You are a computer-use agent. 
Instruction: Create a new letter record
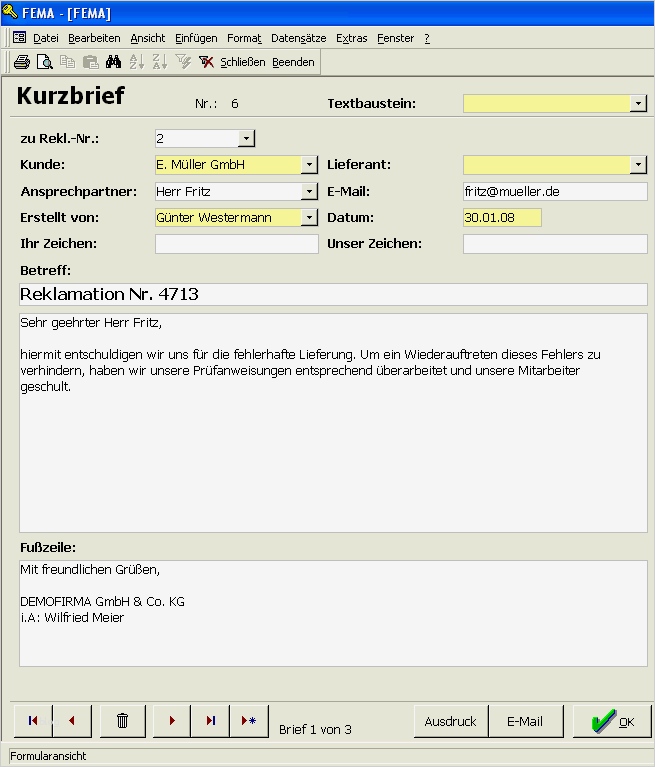[249, 721]
